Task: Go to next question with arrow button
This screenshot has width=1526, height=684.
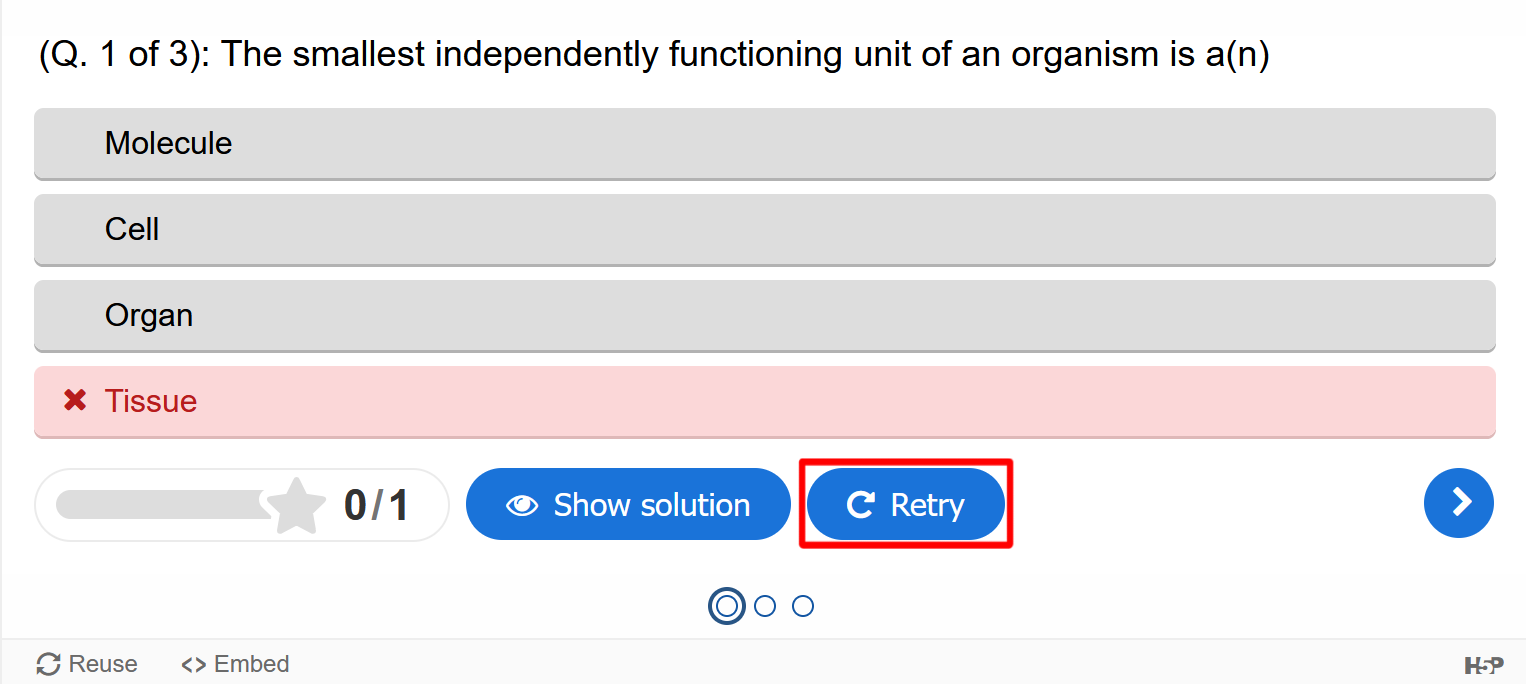Action: point(1458,503)
